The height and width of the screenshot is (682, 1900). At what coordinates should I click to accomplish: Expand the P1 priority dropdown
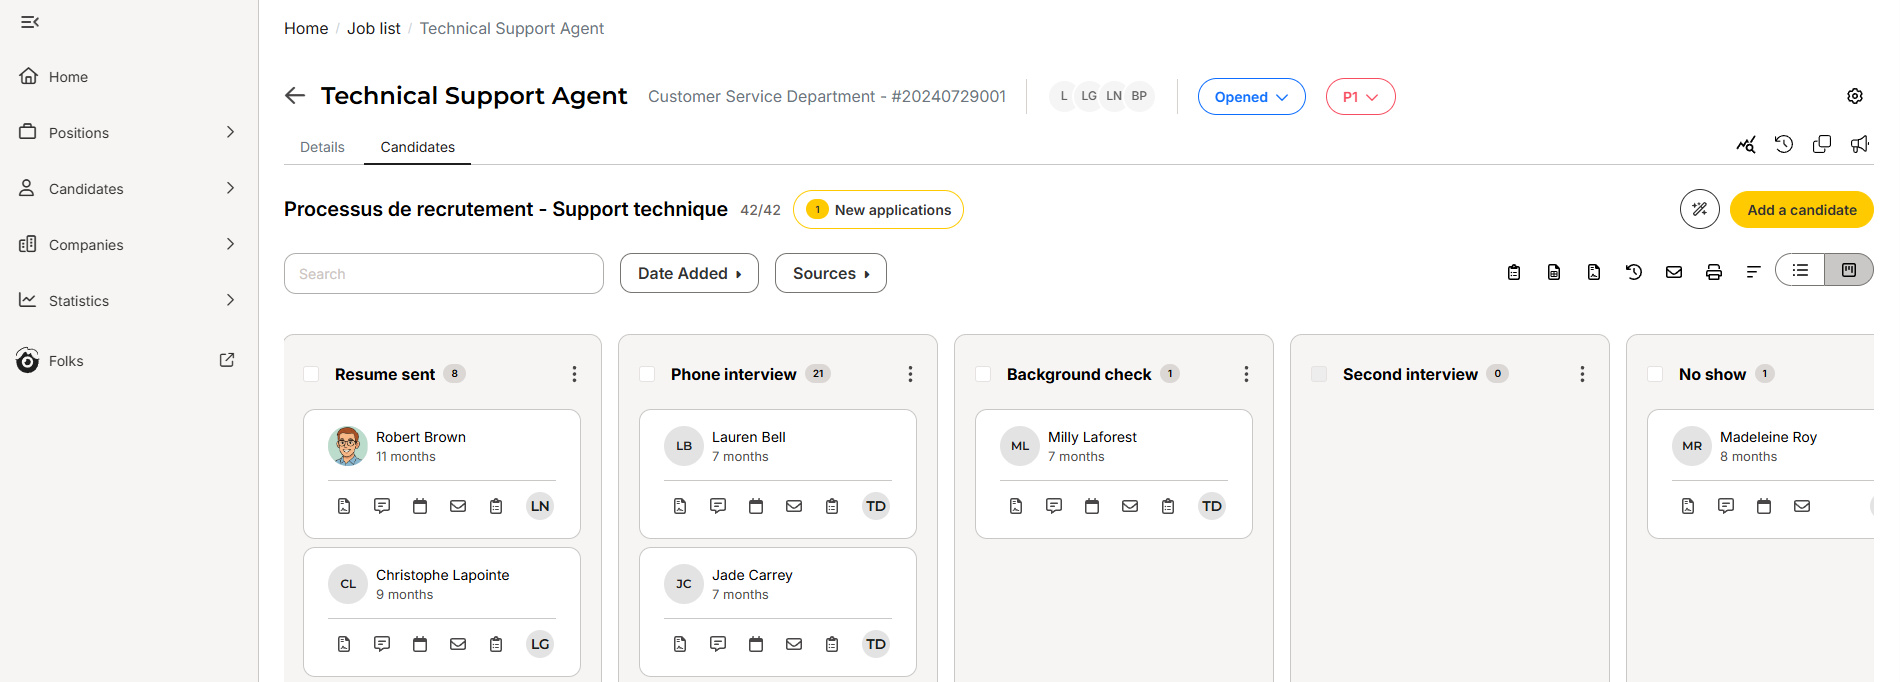tap(1360, 97)
